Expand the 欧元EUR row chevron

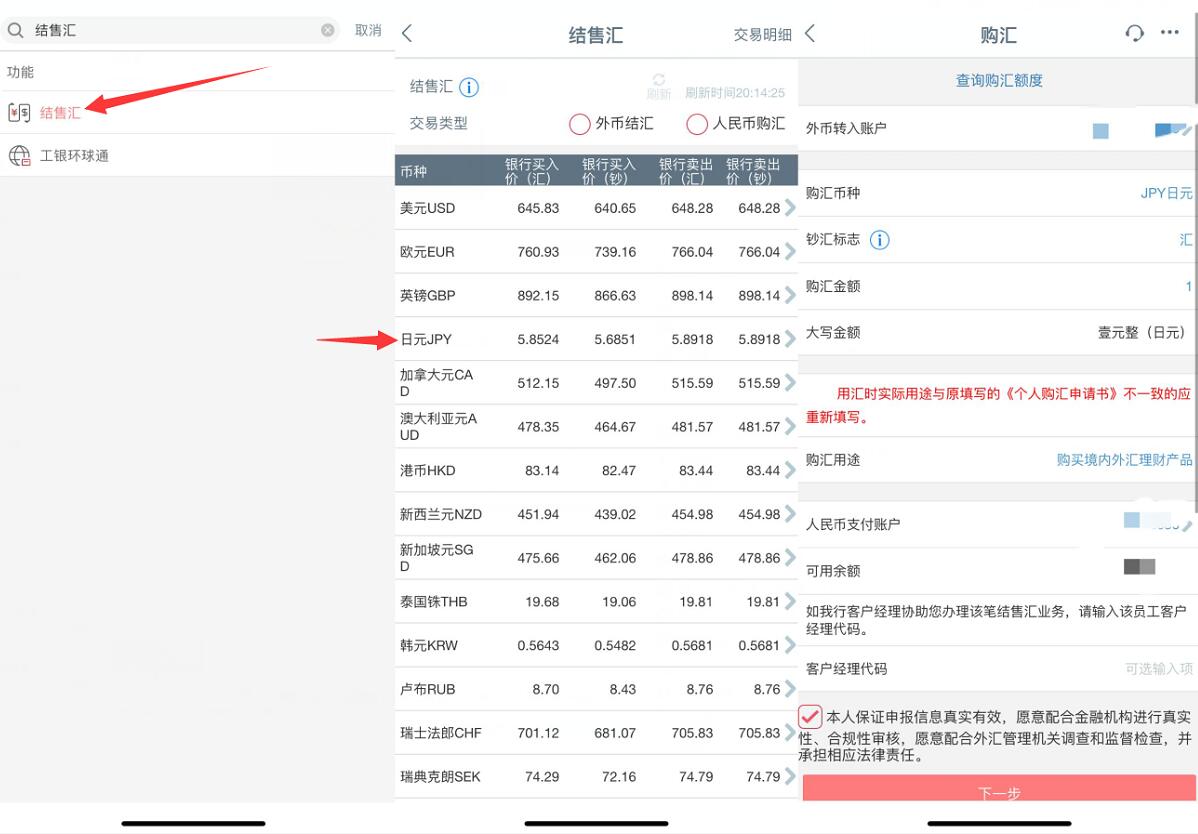coord(789,251)
